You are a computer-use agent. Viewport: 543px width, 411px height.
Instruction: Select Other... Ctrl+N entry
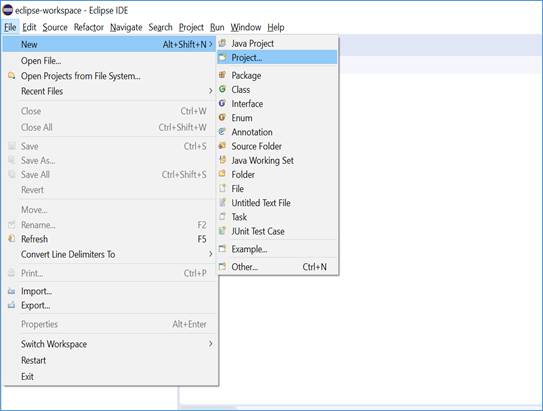(x=277, y=267)
